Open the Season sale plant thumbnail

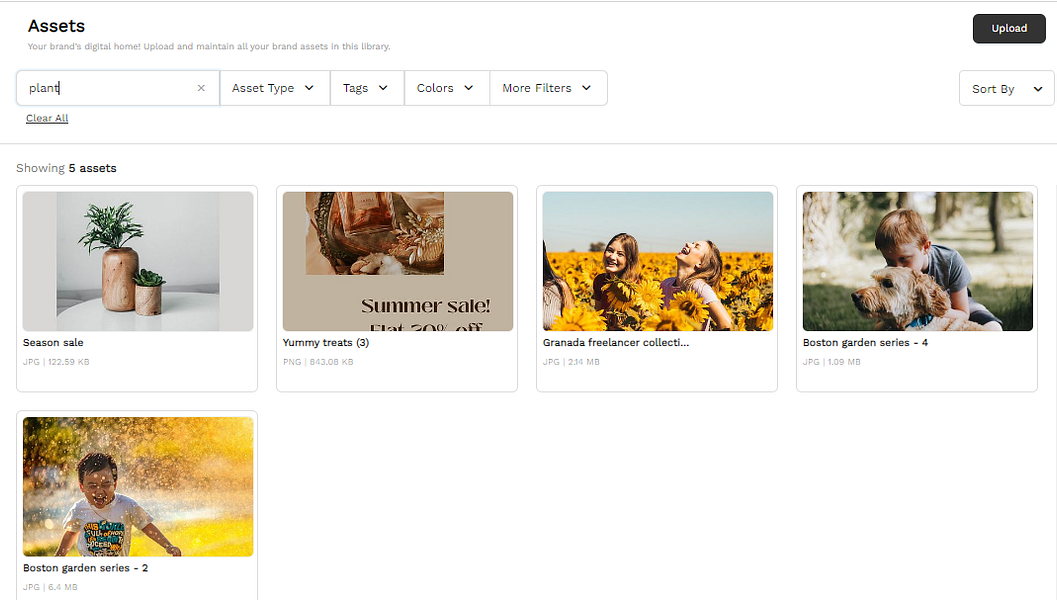(138, 262)
